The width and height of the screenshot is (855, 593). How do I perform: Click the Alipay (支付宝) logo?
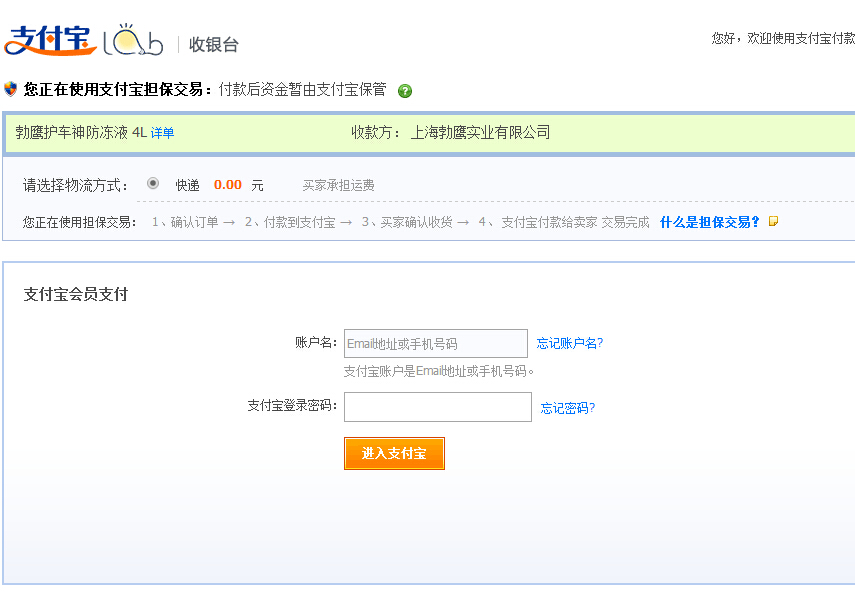point(50,40)
